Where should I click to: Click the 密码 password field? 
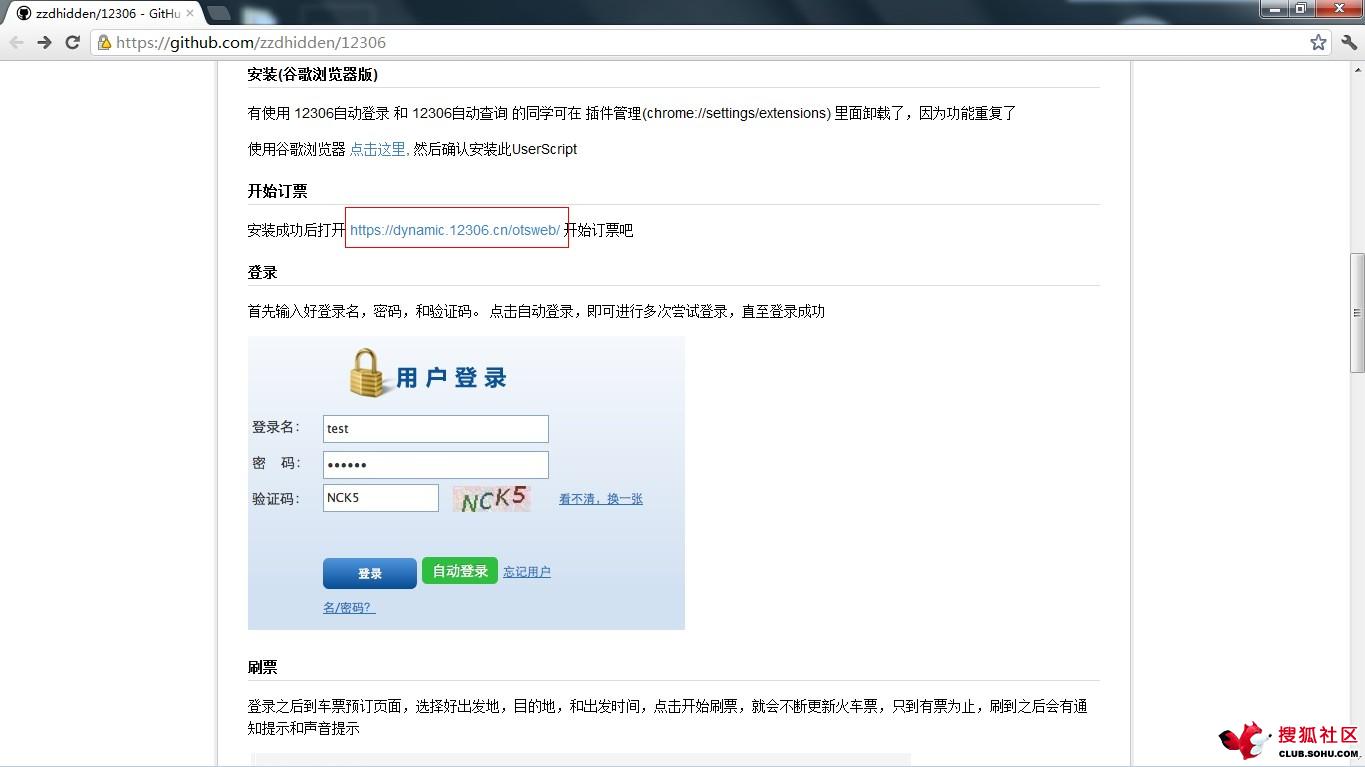coord(436,465)
